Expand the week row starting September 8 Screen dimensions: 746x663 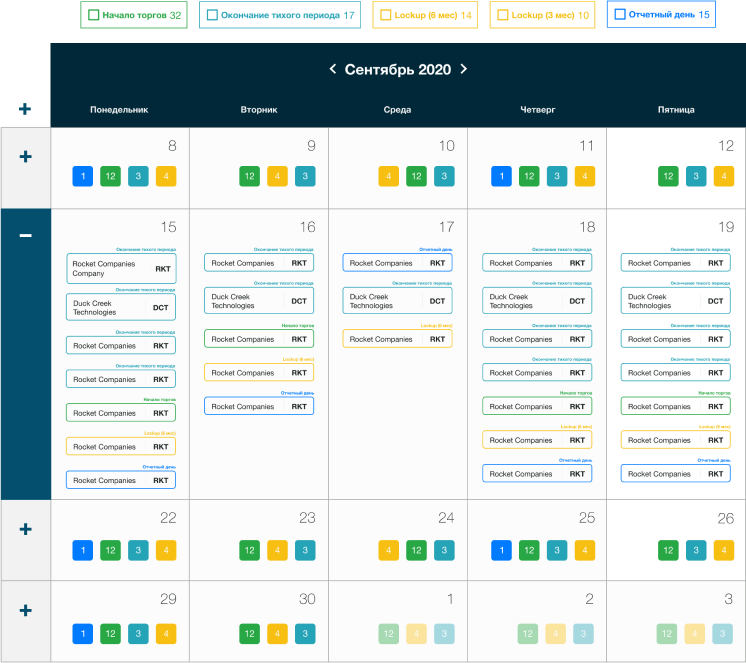click(25, 157)
